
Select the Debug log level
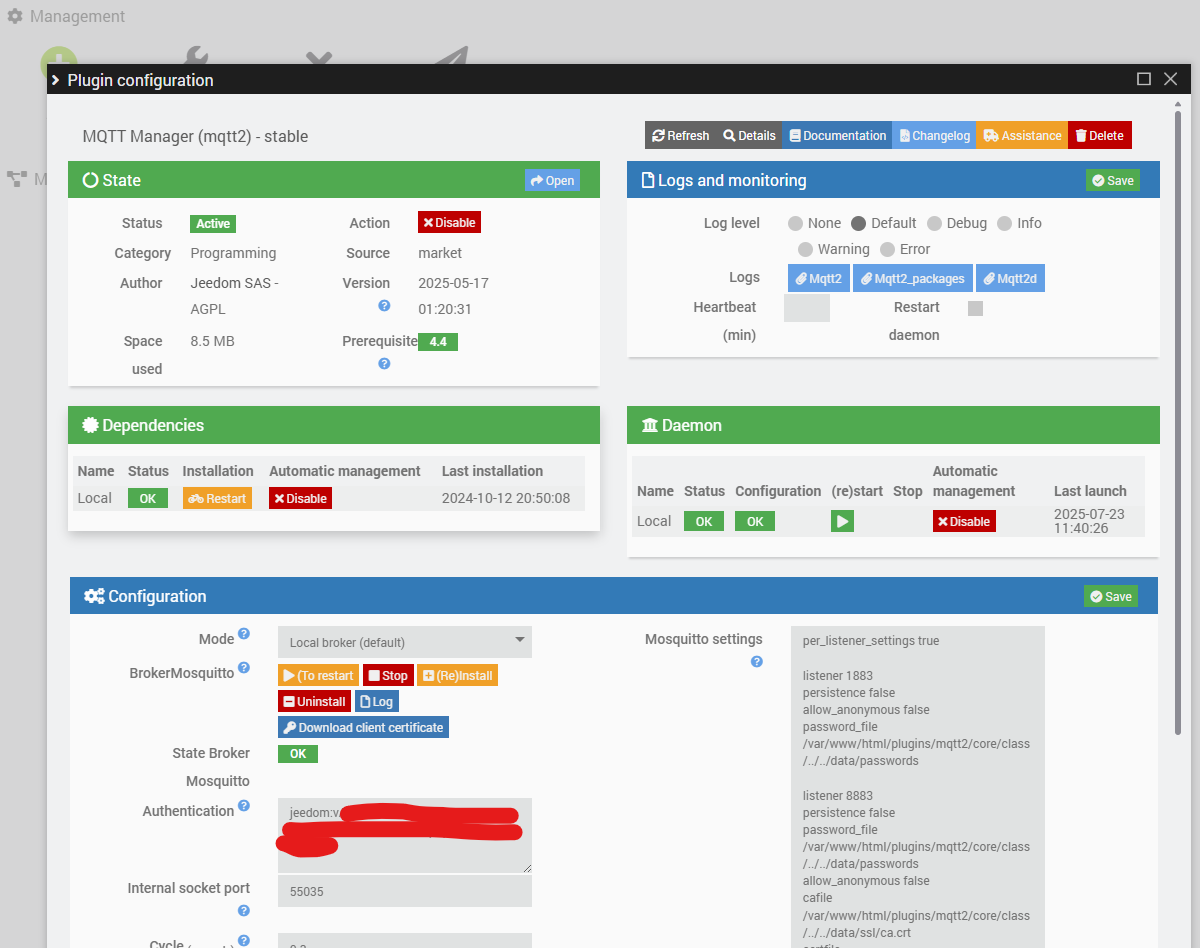(x=934, y=223)
